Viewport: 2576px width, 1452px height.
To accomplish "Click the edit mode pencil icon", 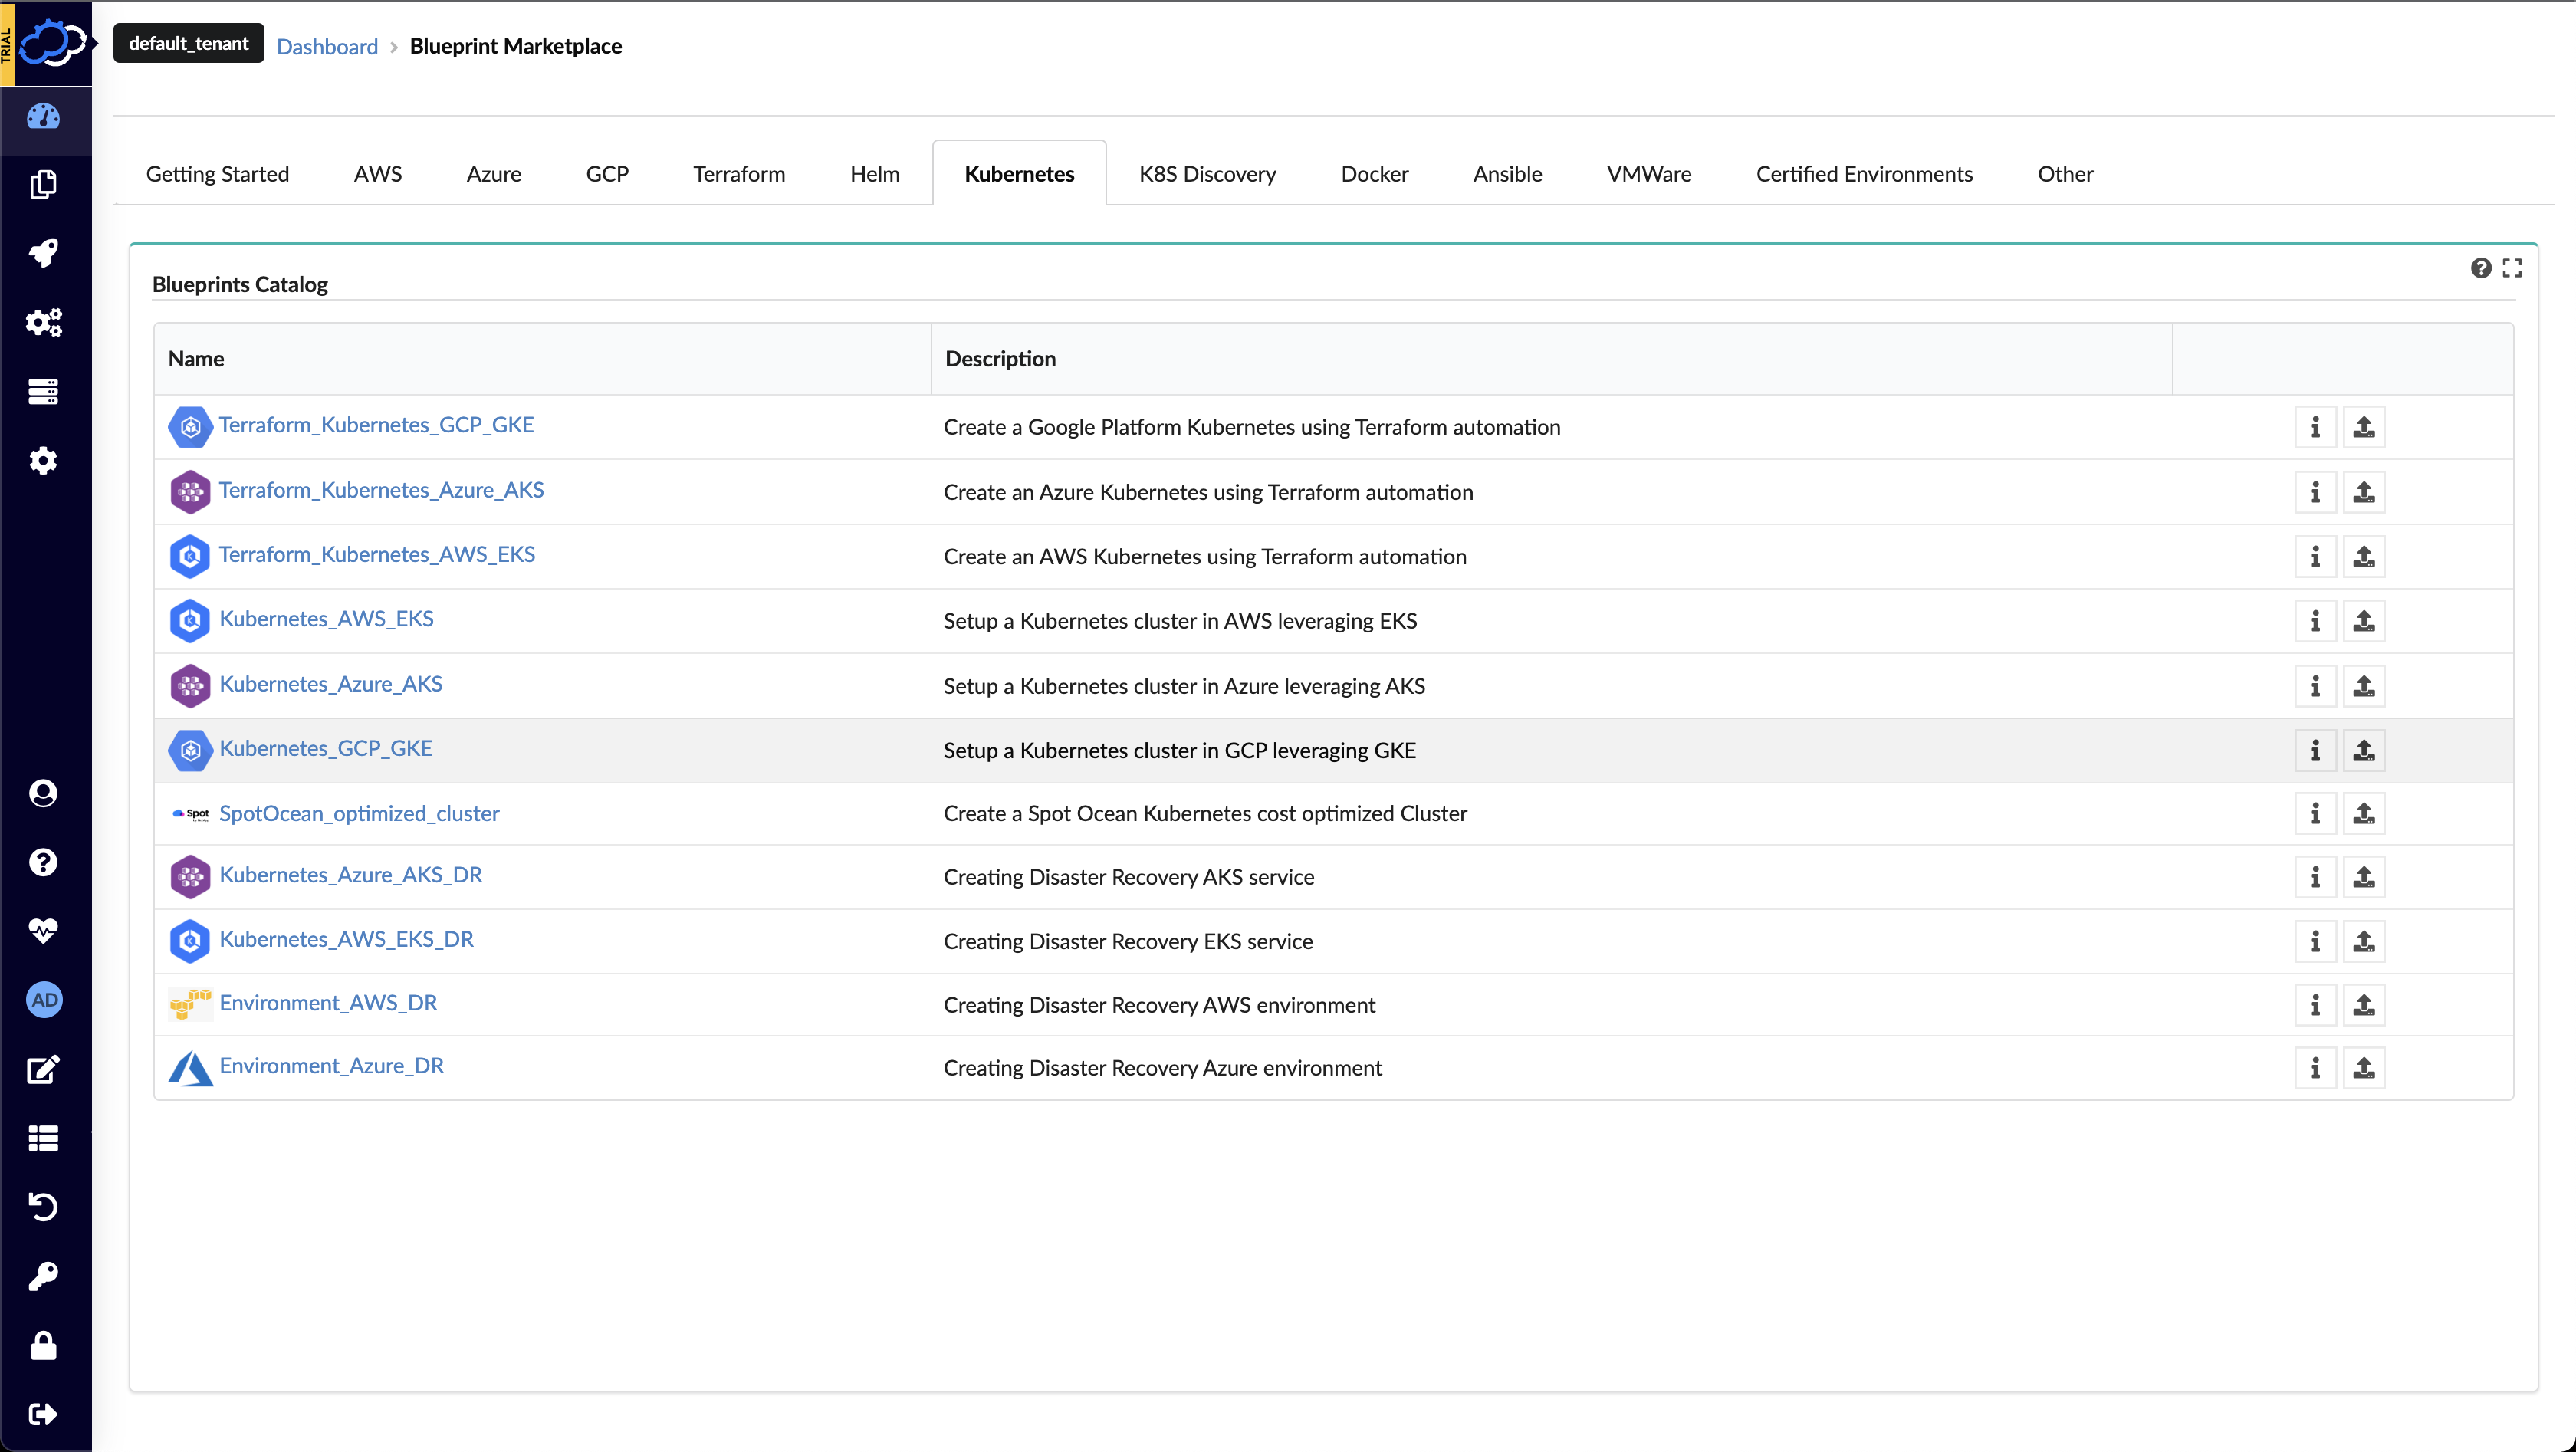I will tap(43, 1069).
